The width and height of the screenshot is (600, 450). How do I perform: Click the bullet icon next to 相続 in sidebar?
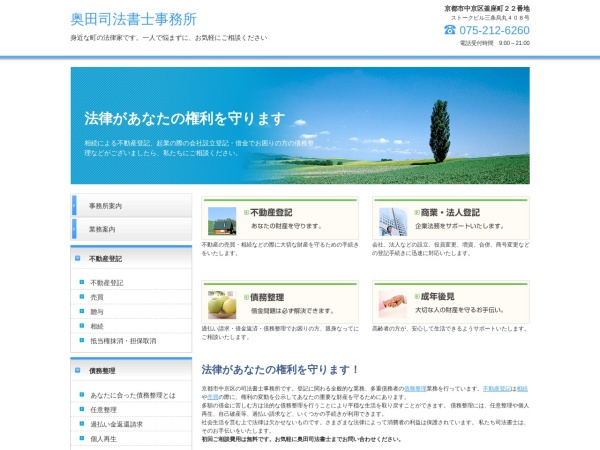[x=82, y=326]
